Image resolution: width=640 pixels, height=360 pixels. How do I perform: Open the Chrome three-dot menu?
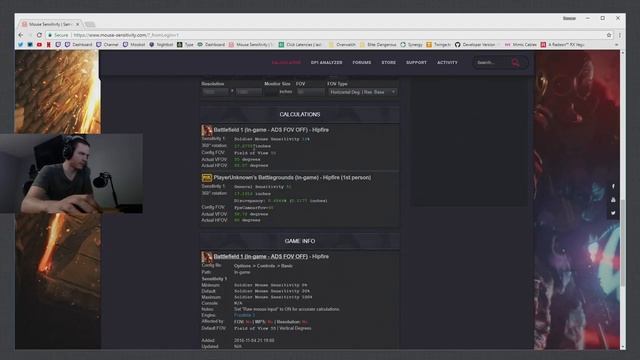[x=619, y=35]
